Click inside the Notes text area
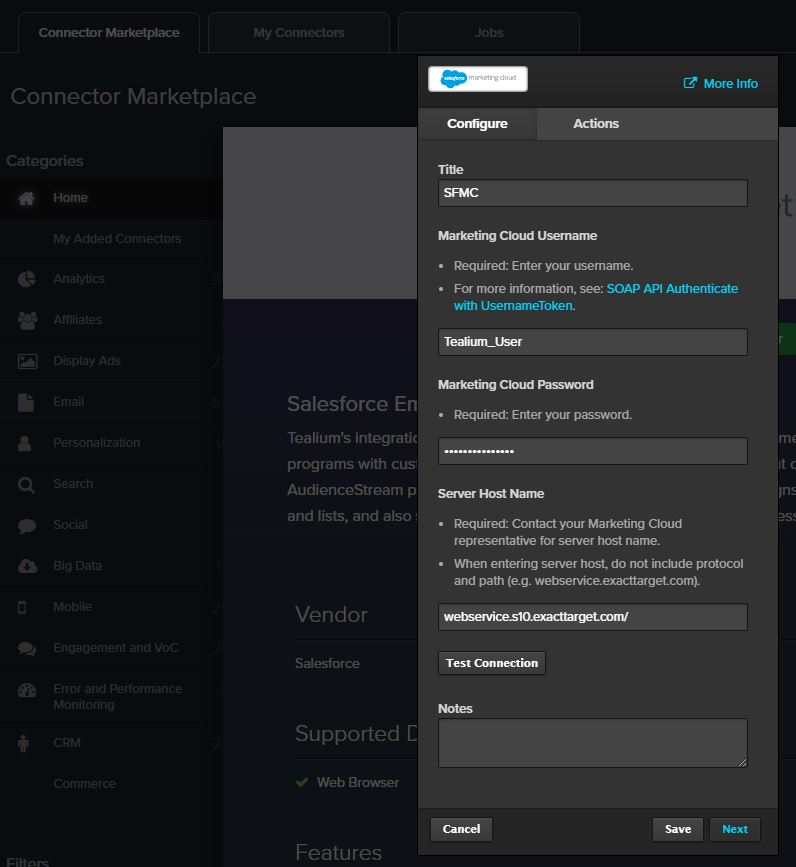Viewport: 796px width, 867px height. 592,742
